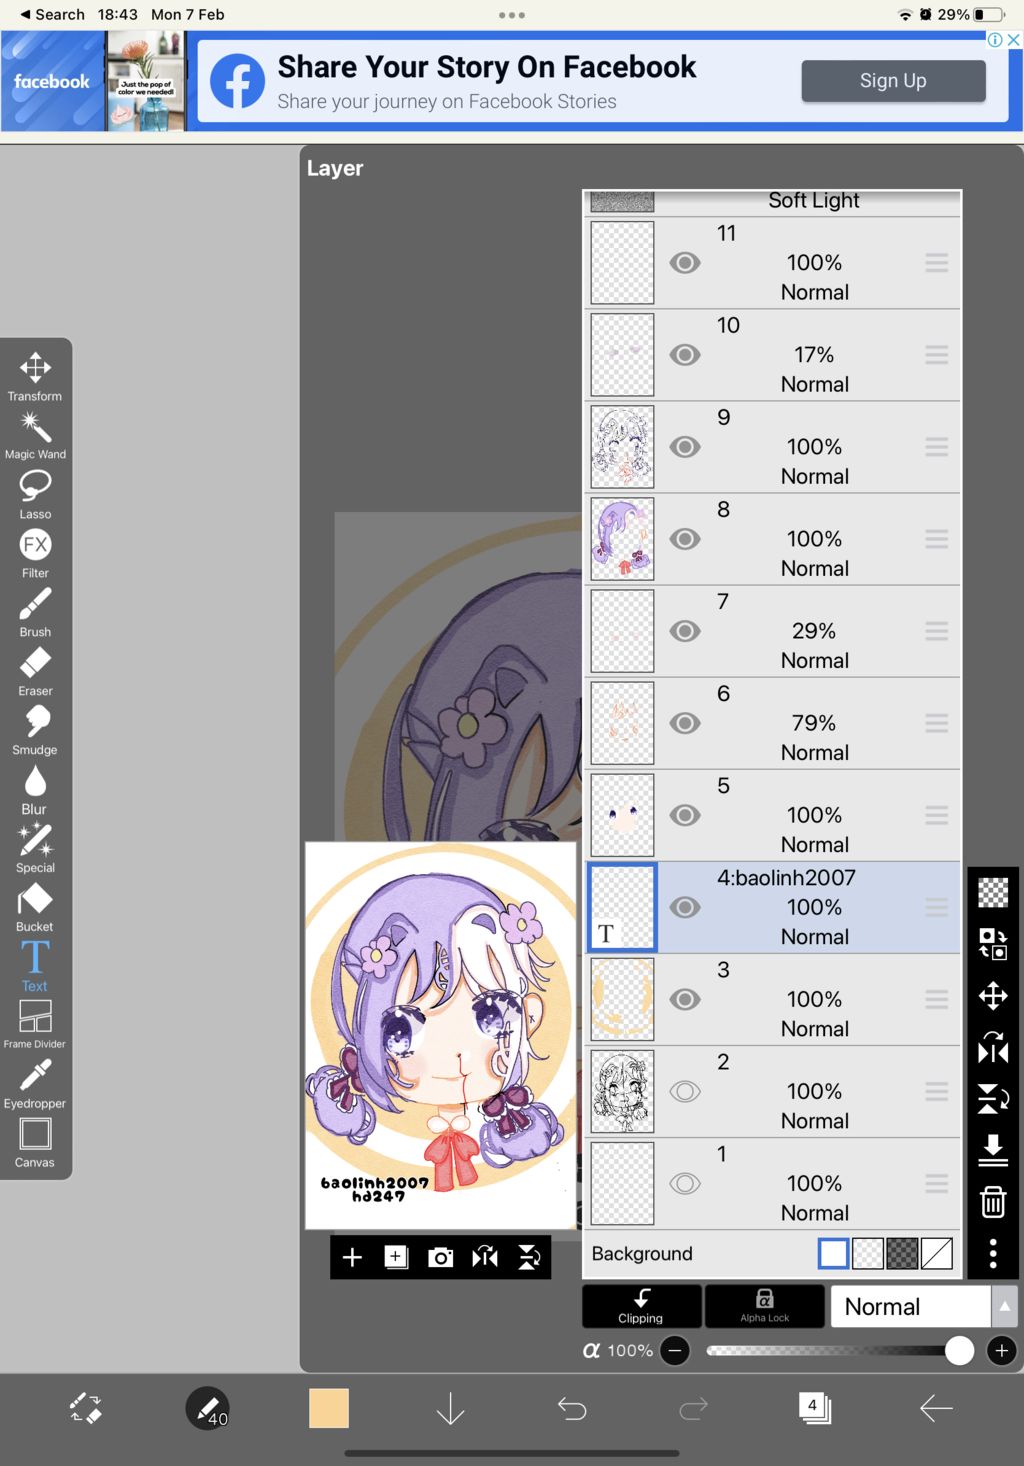The width and height of the screenshot is (1024, 1466).
Task: Select layer 8 thumbnail
Action: 622,539
